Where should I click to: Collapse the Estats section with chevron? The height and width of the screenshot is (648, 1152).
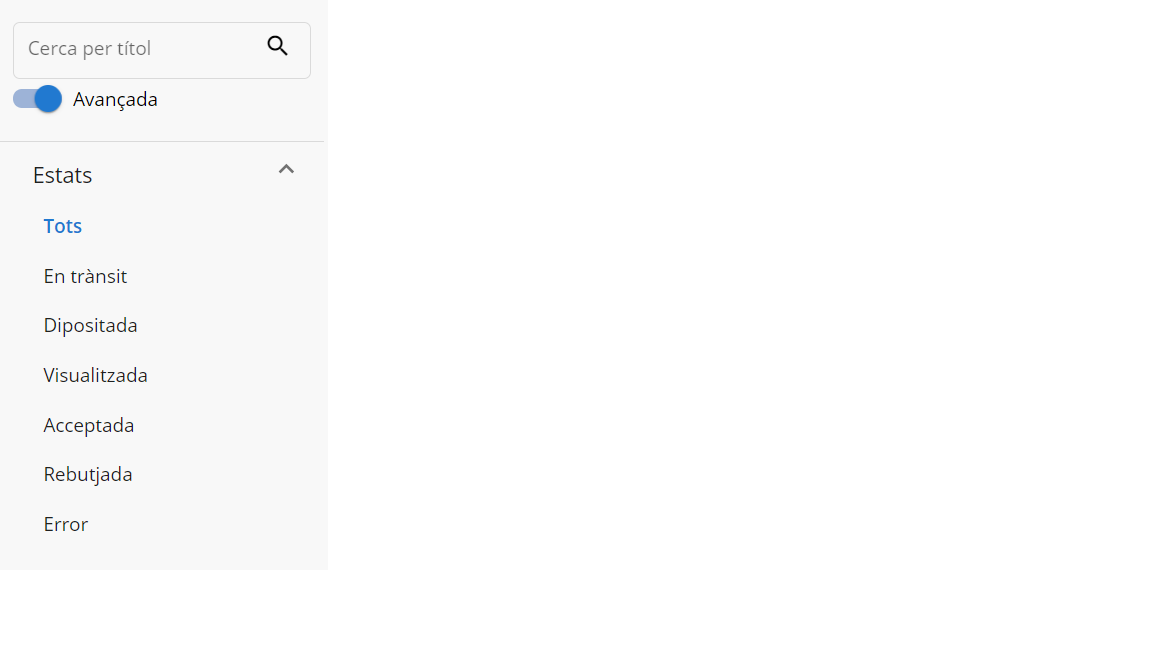pos(286,170)
